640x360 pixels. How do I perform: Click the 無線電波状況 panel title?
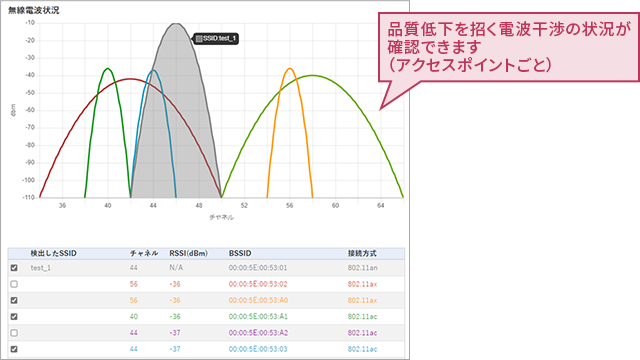[33, 10]
